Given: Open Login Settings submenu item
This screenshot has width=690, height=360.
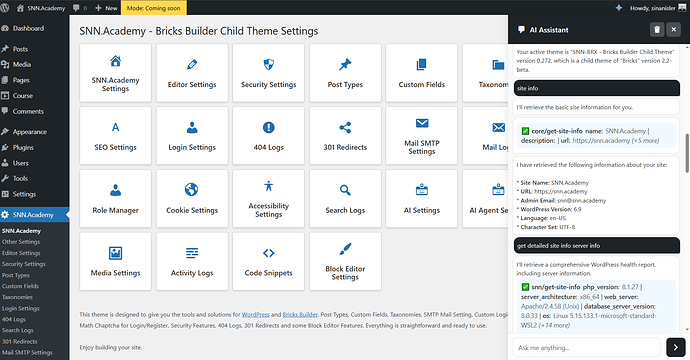Looking at the screenshot, I should (20, 308).
